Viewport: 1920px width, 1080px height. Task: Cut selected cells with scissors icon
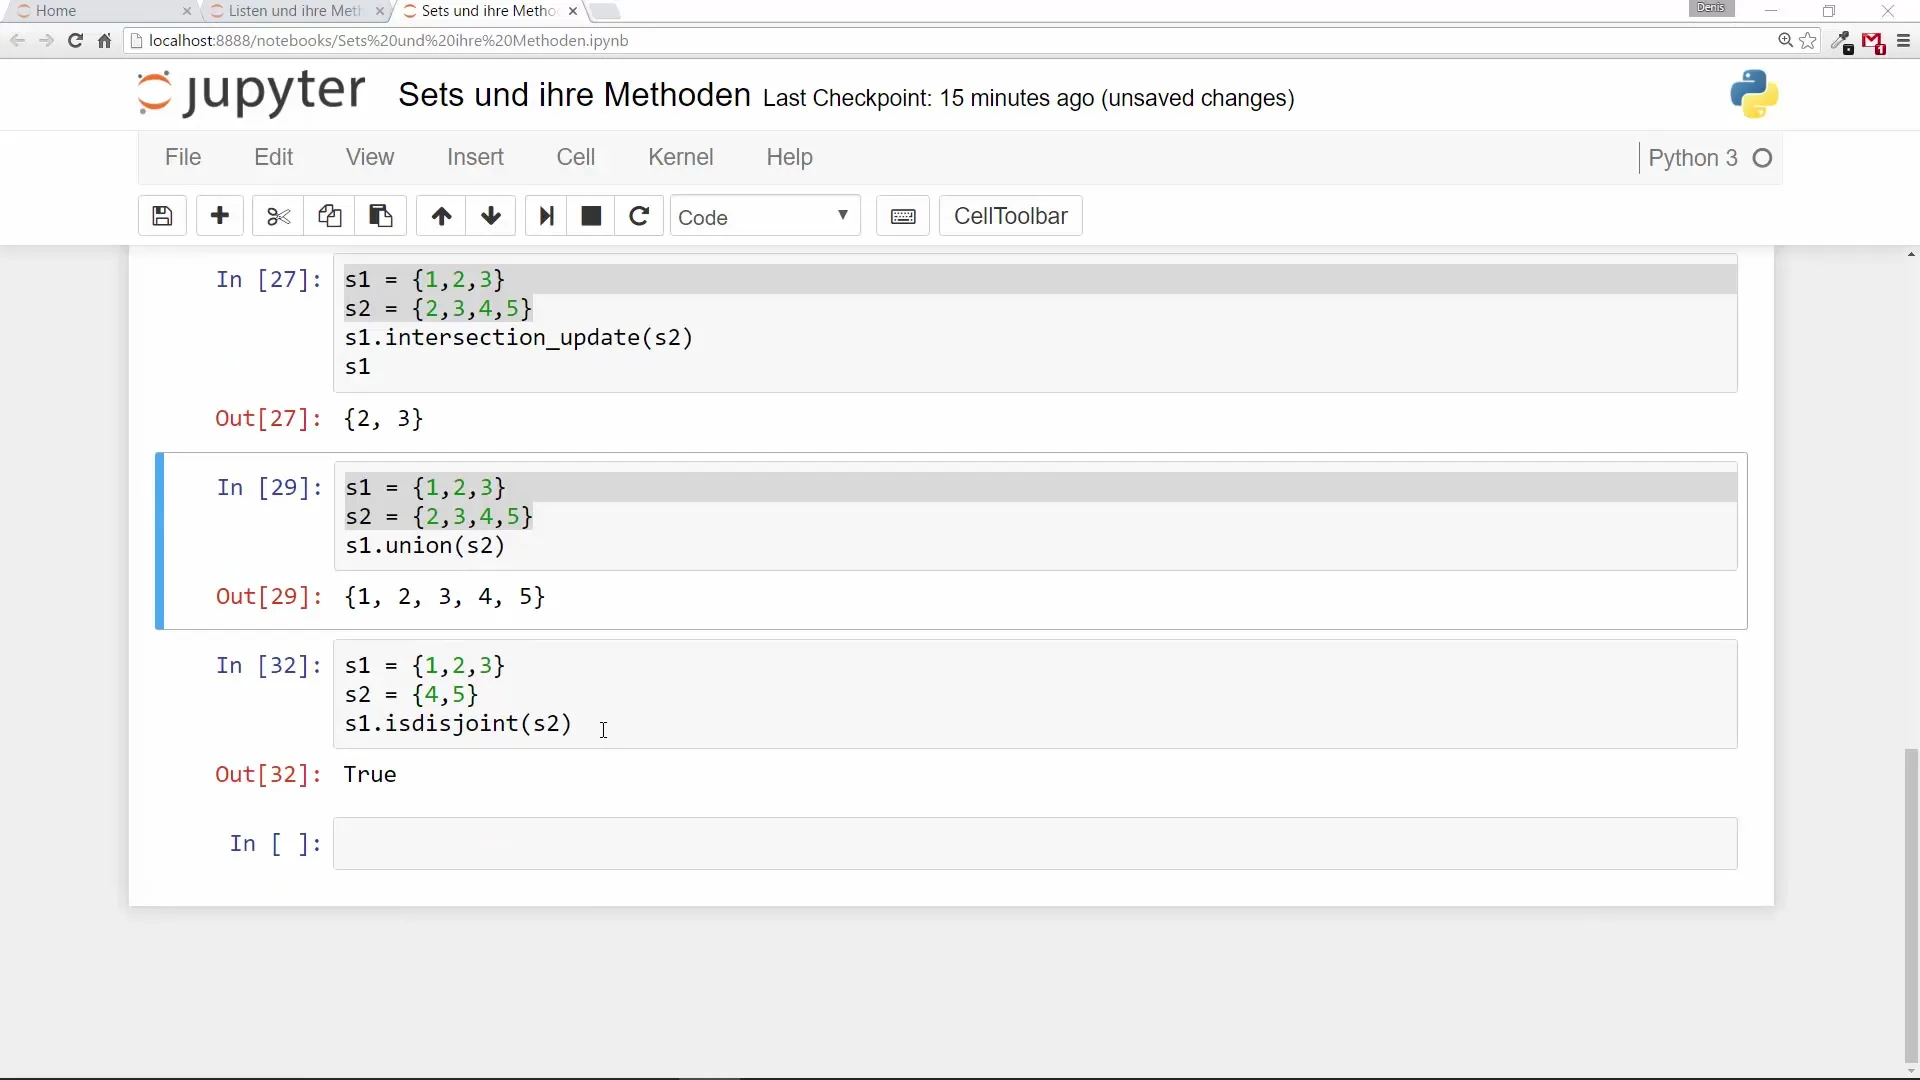[x=278, y=216]
